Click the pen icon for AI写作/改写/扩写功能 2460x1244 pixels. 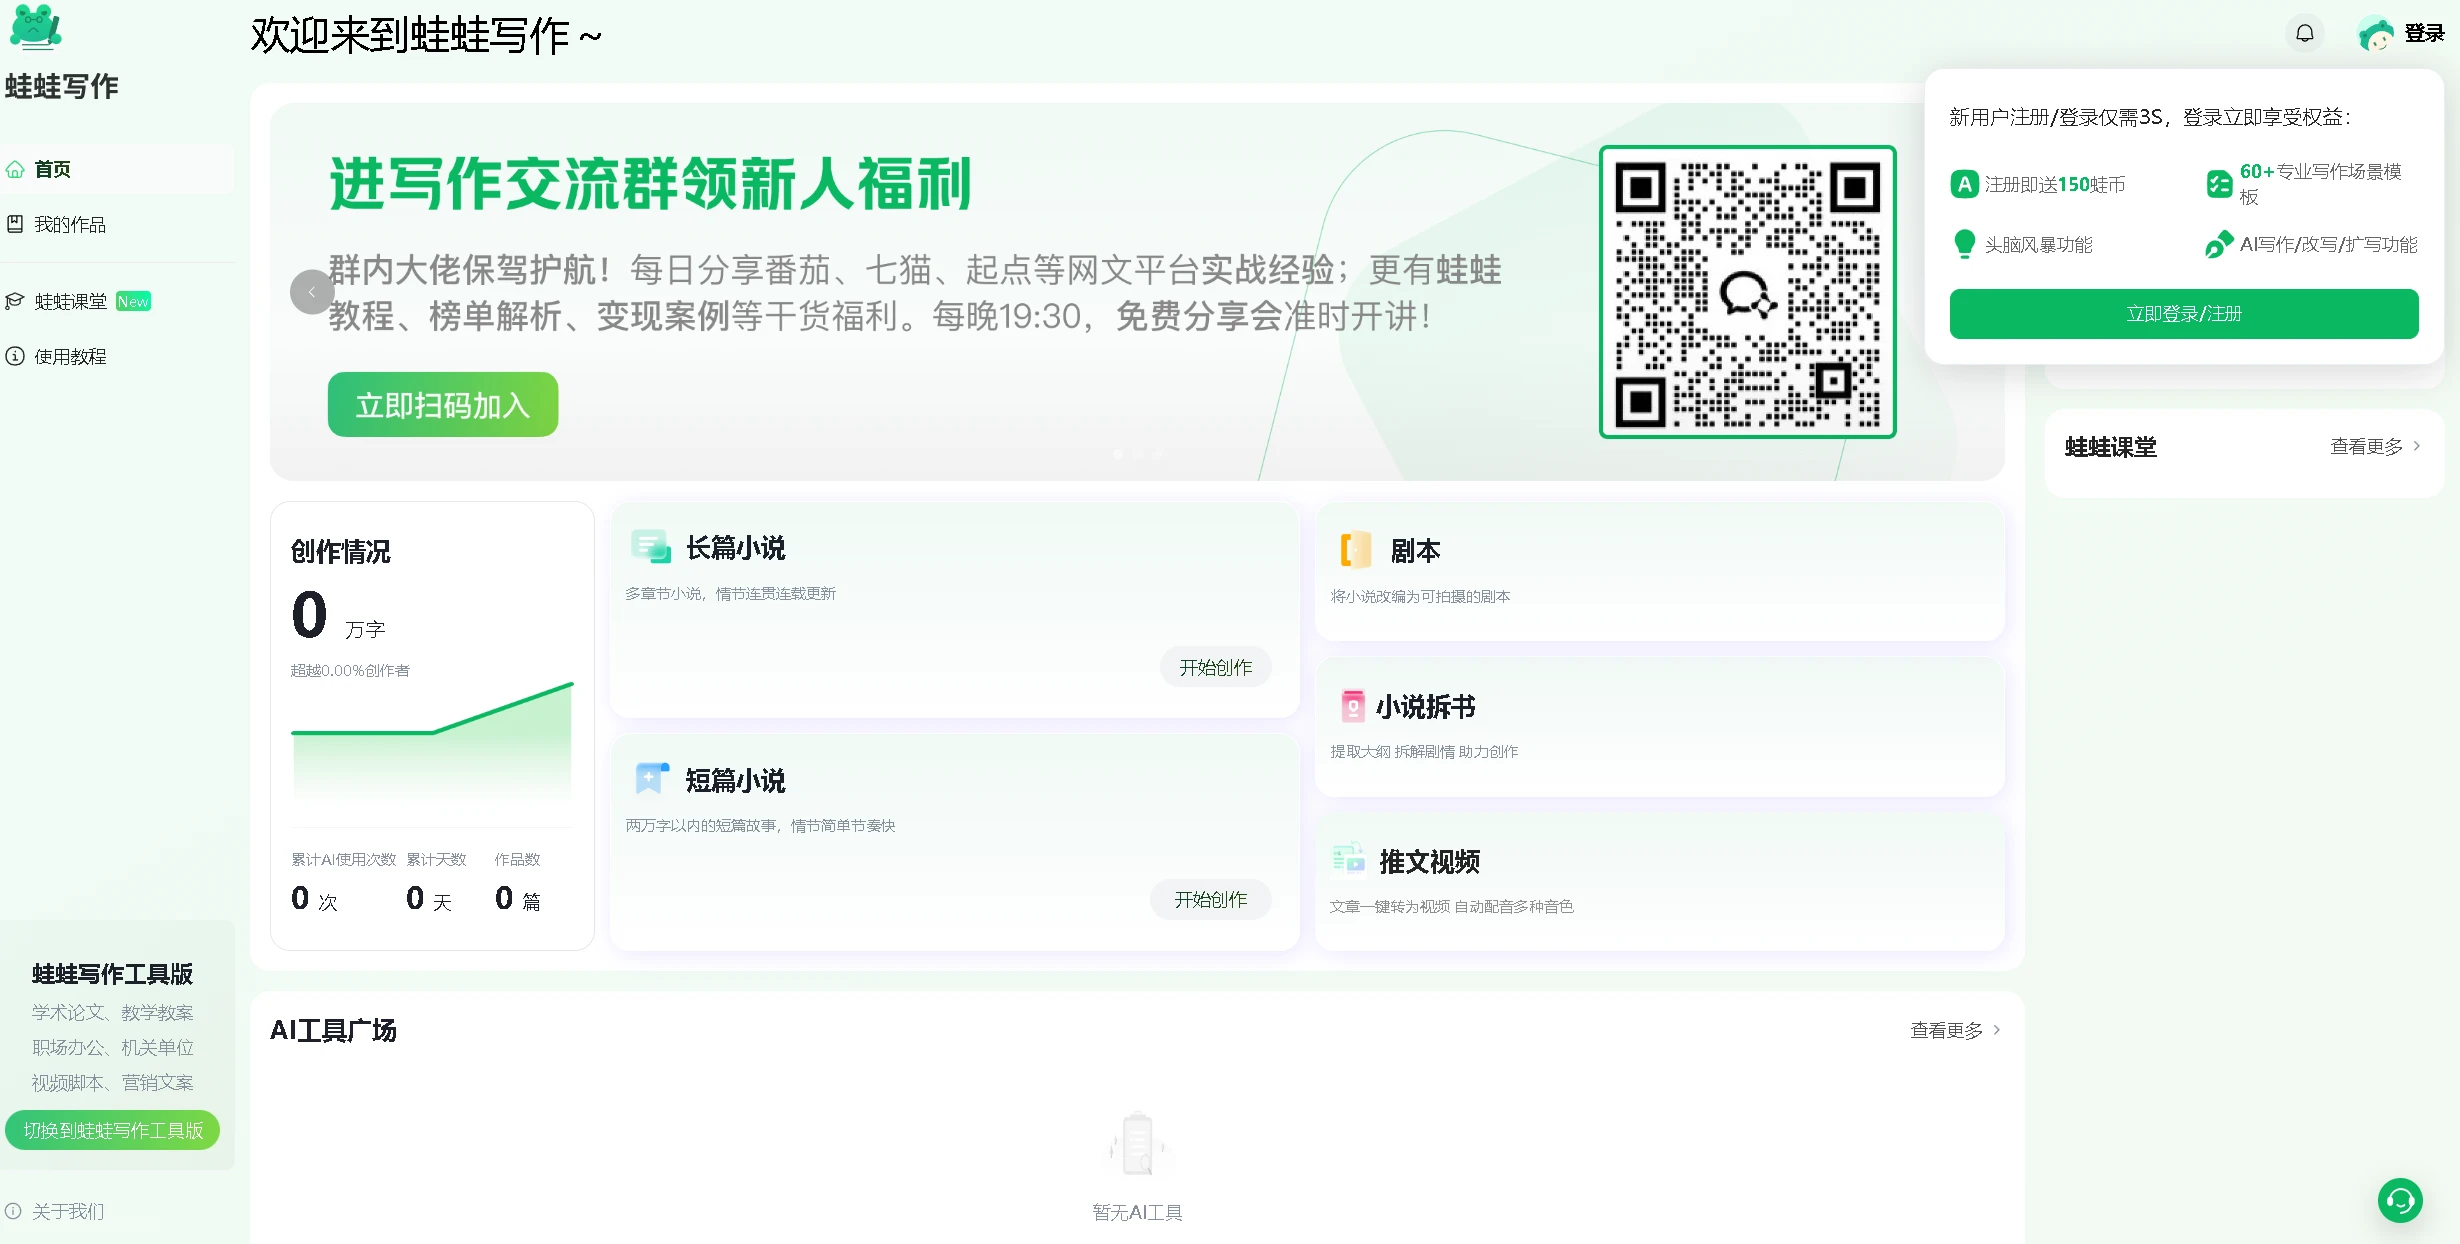click(x=2219, y=244)
